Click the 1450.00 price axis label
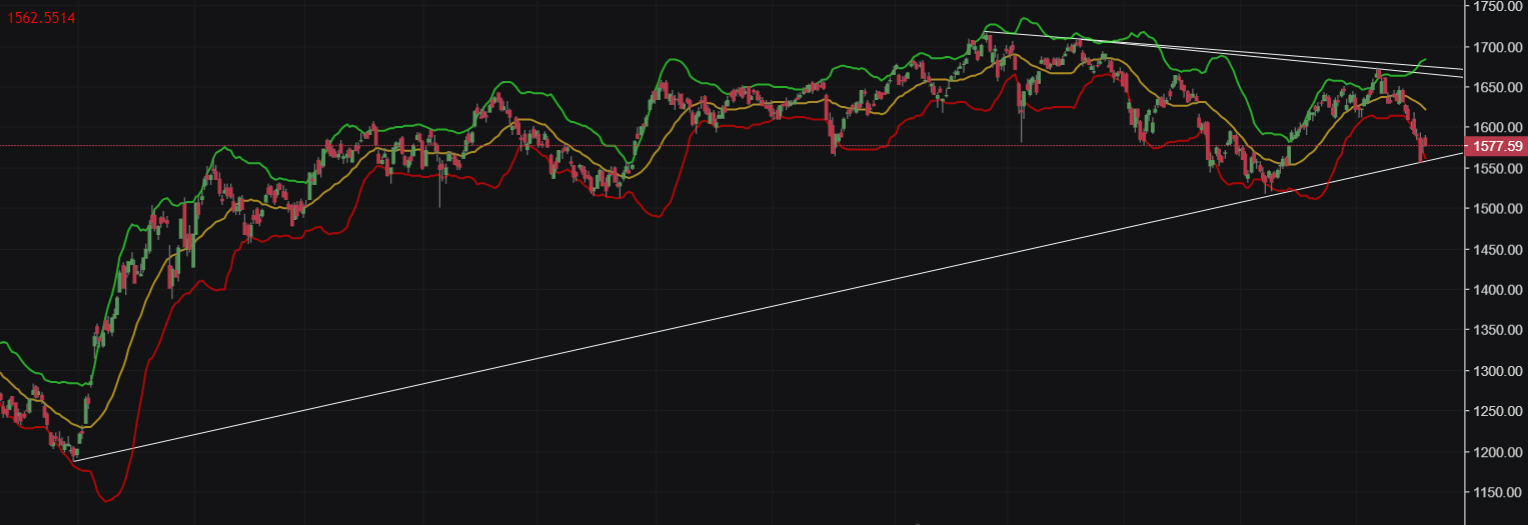The width and height of the screenshot is (1528, 525). [x=1499, y=249]
